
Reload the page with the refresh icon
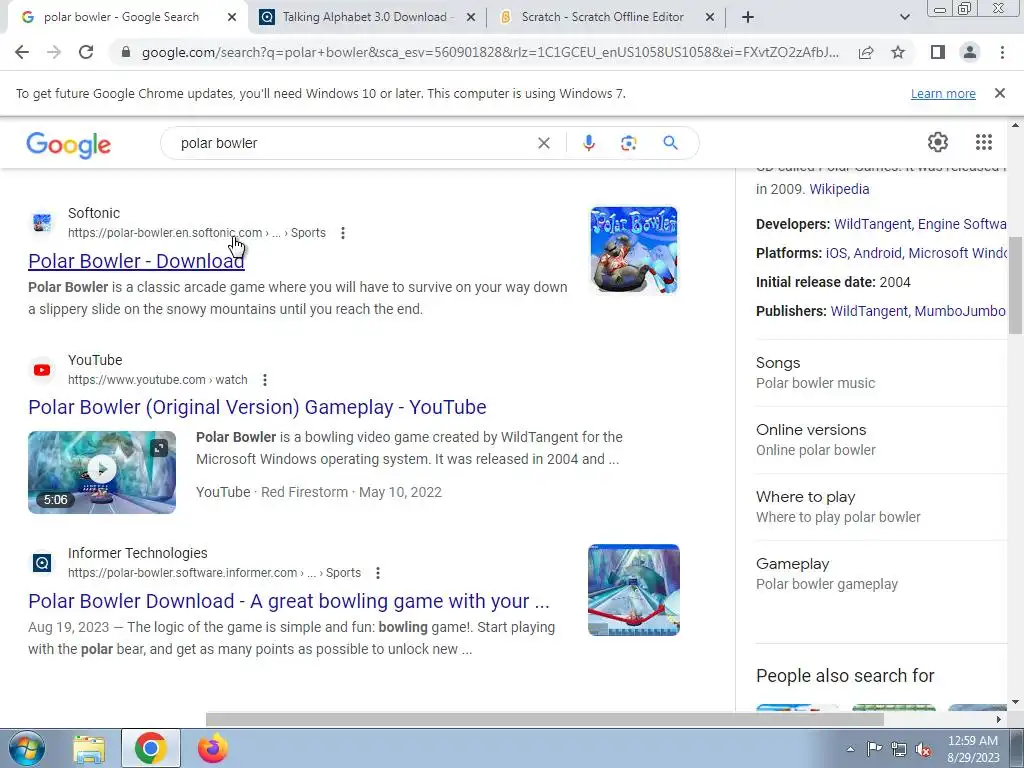pos(86,52)
